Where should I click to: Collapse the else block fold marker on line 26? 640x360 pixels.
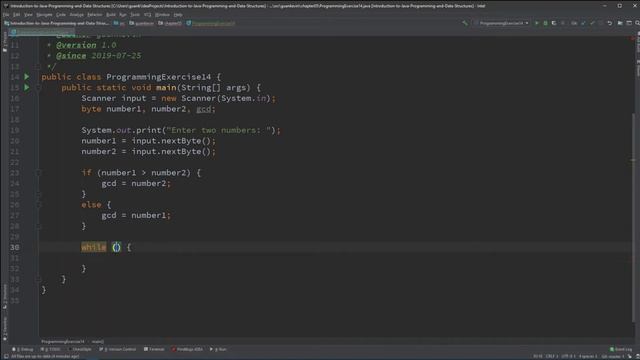tap(39, 204)
